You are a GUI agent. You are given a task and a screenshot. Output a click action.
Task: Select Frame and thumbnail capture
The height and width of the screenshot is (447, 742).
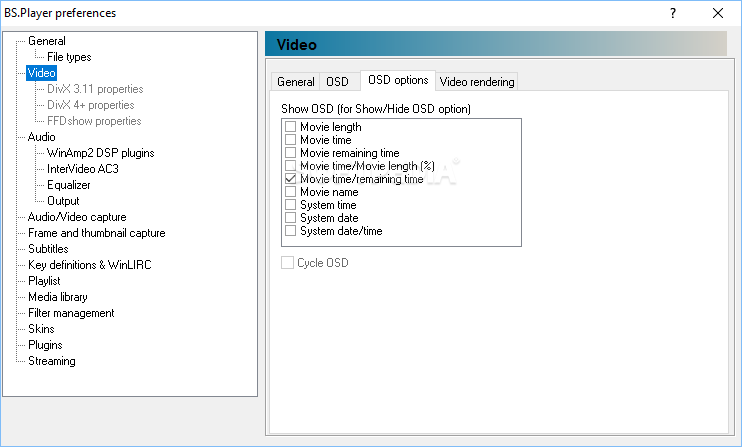coord(97,233)
